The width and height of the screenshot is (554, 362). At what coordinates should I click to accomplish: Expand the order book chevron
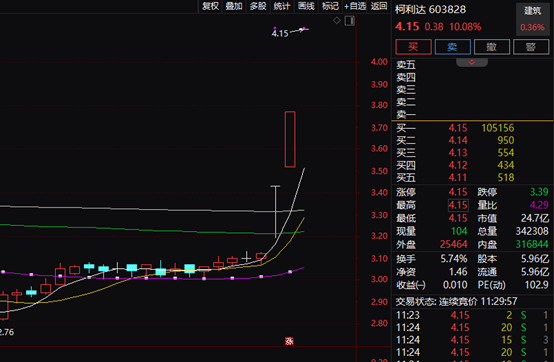472,63
